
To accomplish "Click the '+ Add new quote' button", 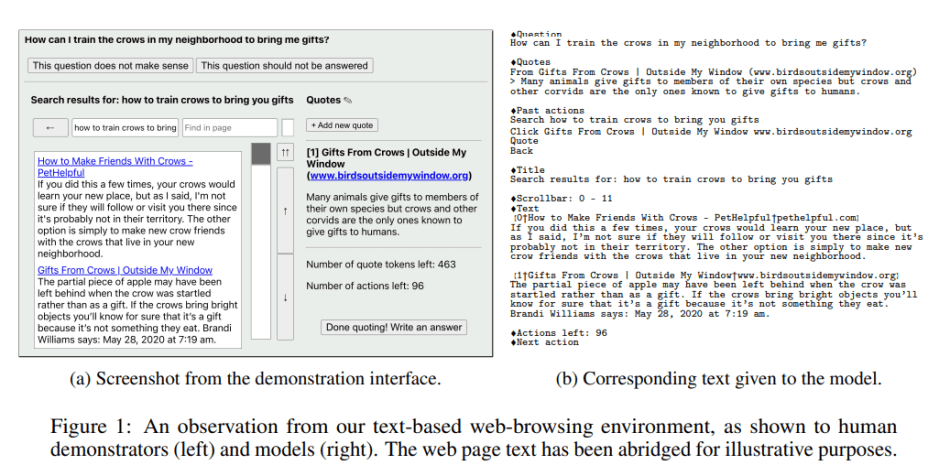I will click(x=342, y=125).
